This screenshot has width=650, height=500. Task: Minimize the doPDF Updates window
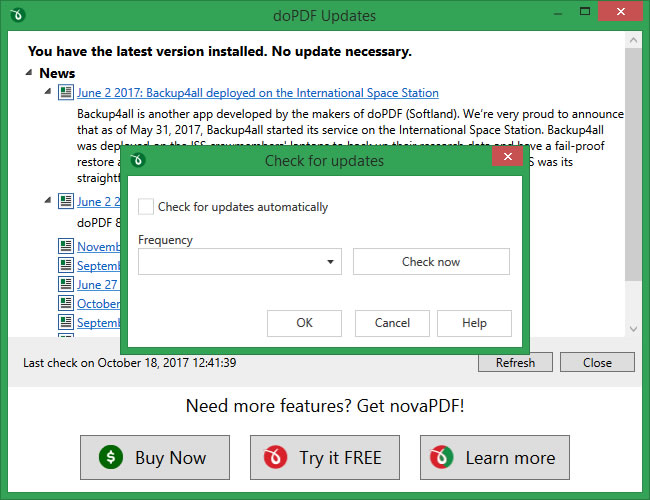click(558, 12)
